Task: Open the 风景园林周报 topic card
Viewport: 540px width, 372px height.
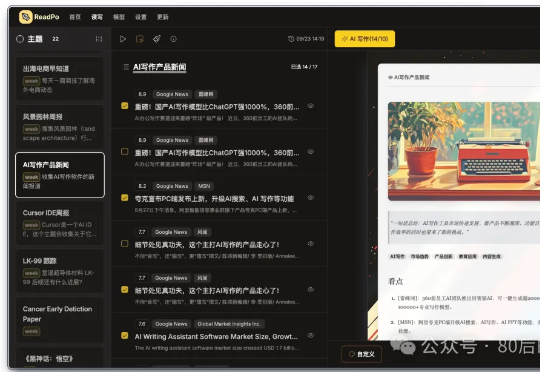Action: [x=60, y=127]
